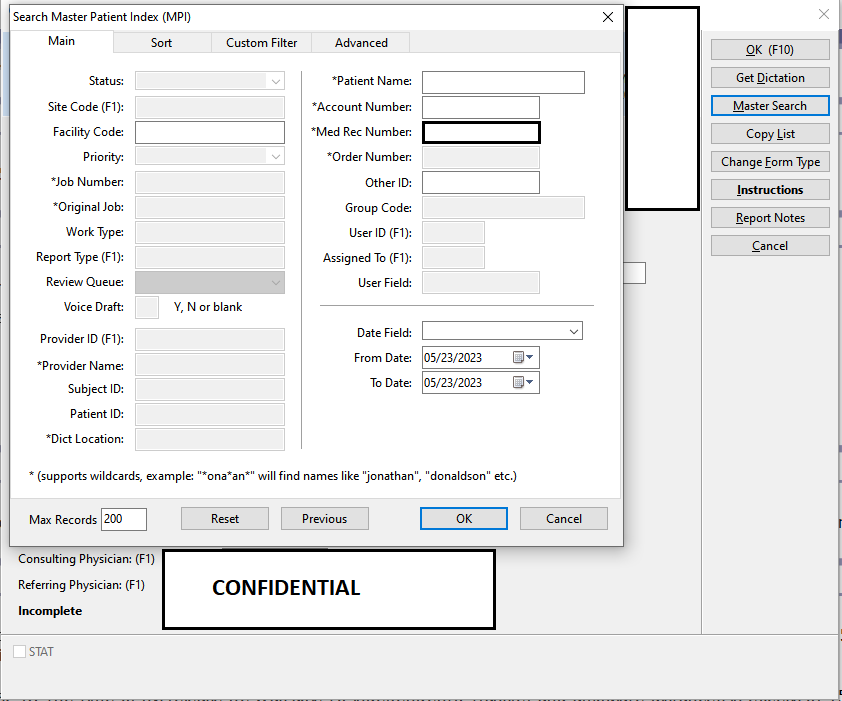Open the To Date calendar picker icon
The height and width of the screenshot is (701, 842).
523,382
